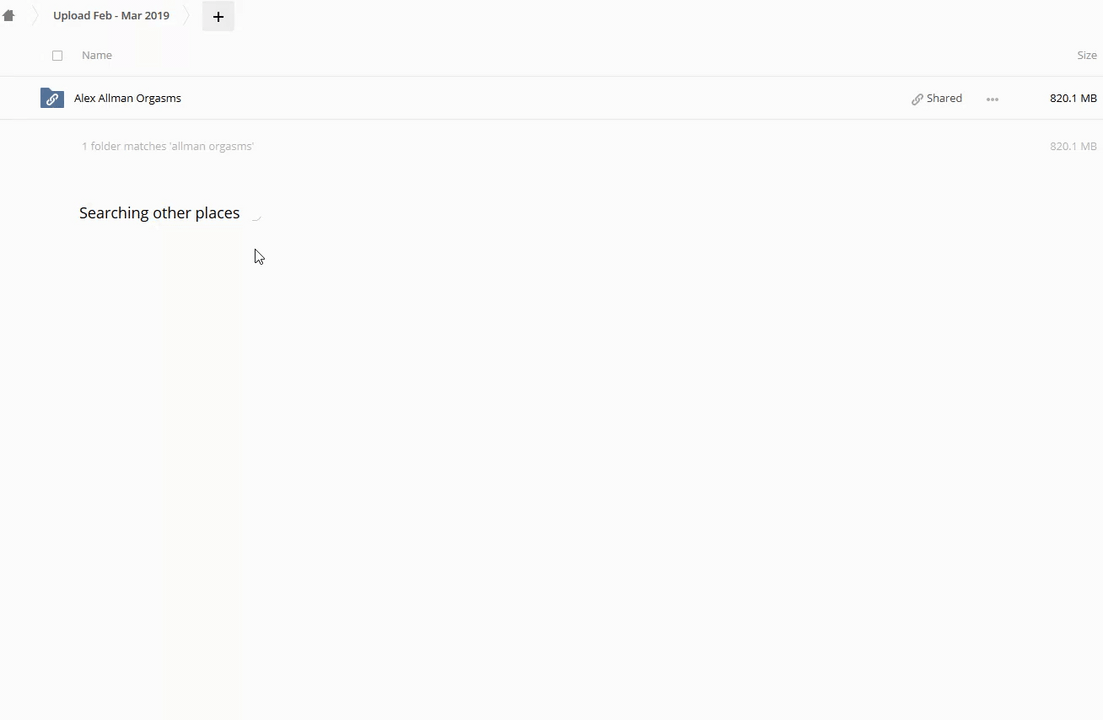Open the Alex Allman folder by its name

(127, 98)
